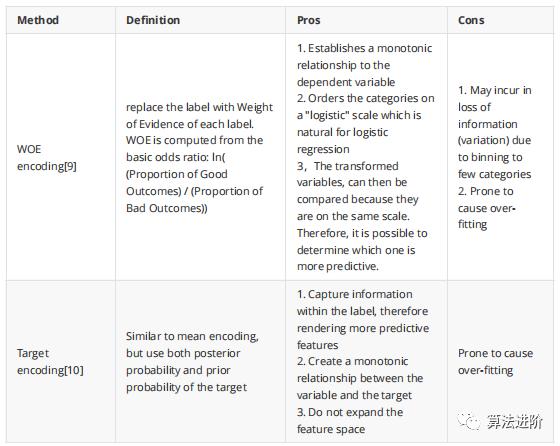The width and height of the screenshot is (560, 446).
Task: Open the WOE encoding[9] reference
Action: click(x=47, y=157)
